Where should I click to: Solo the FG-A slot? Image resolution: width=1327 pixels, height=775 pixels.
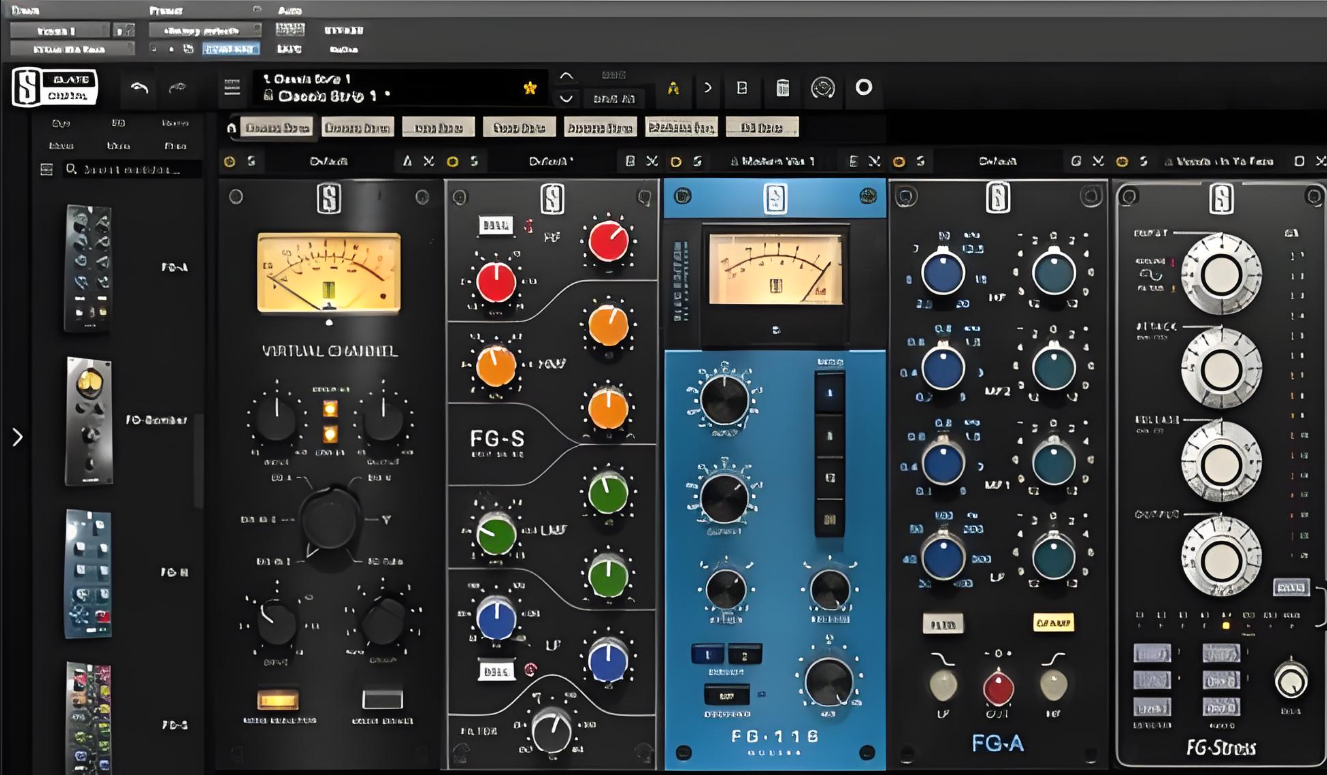(x=919, y=161)
